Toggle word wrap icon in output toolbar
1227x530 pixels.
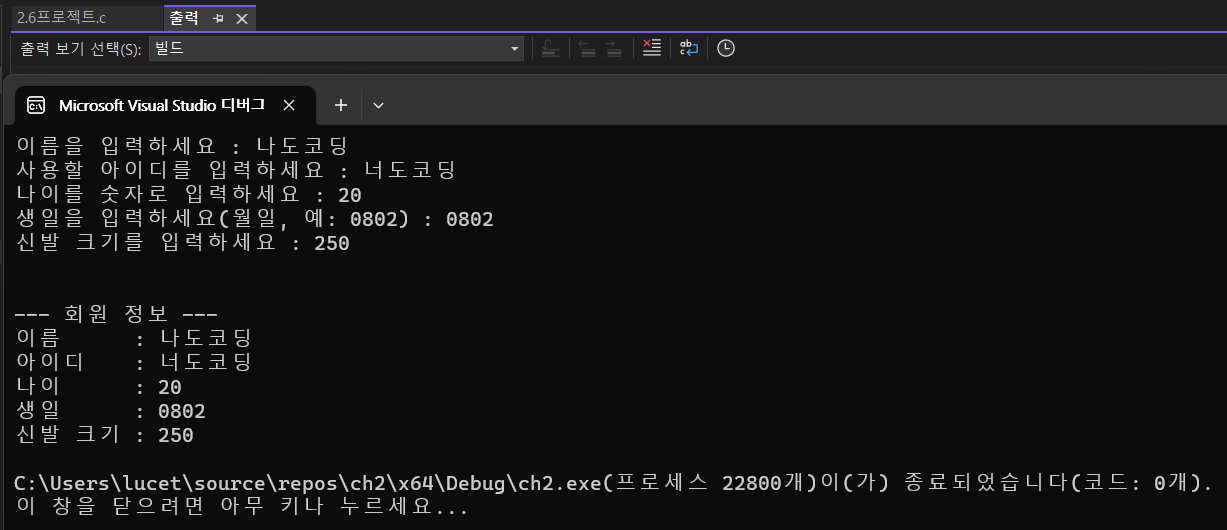coord(689,48)
